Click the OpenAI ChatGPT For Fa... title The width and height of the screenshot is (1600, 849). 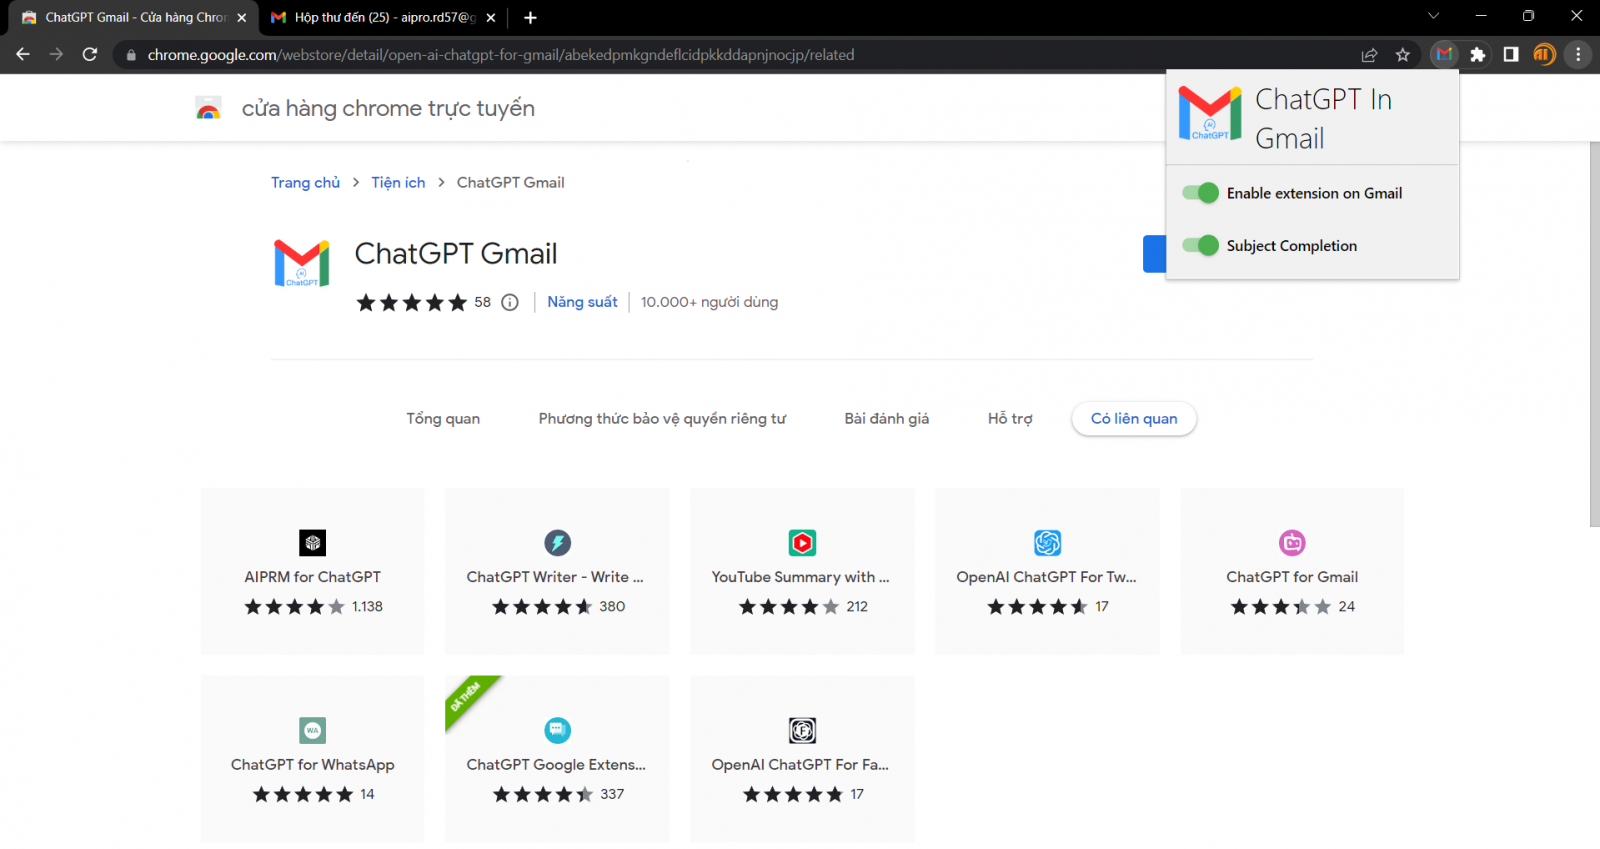(x=800, y=765)
